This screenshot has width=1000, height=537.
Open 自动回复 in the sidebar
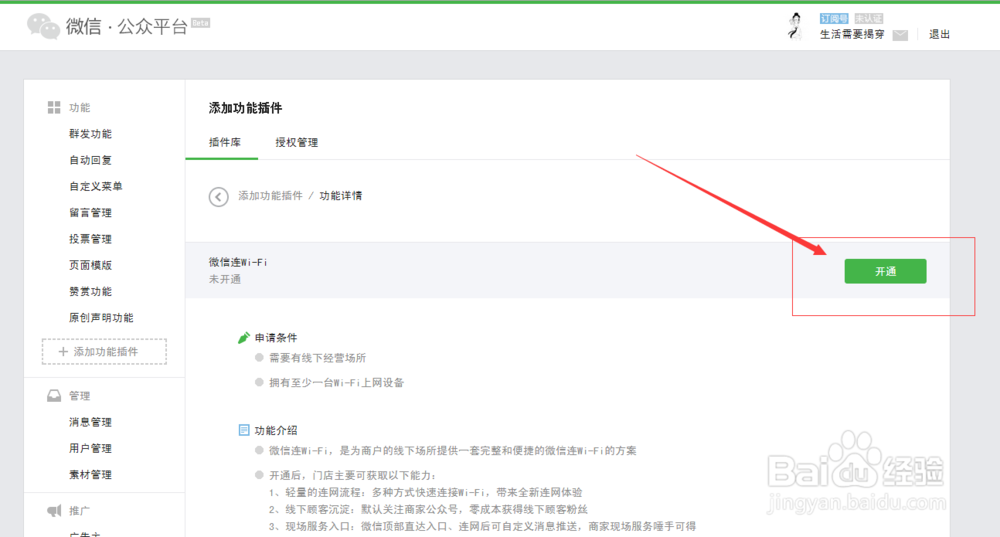[x=91, y=160]
